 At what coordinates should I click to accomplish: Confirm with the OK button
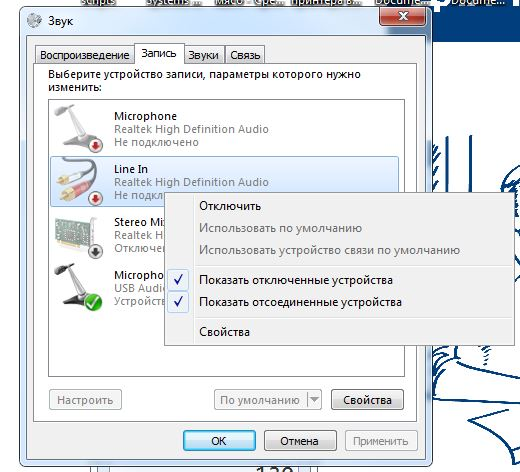(219, 441)
